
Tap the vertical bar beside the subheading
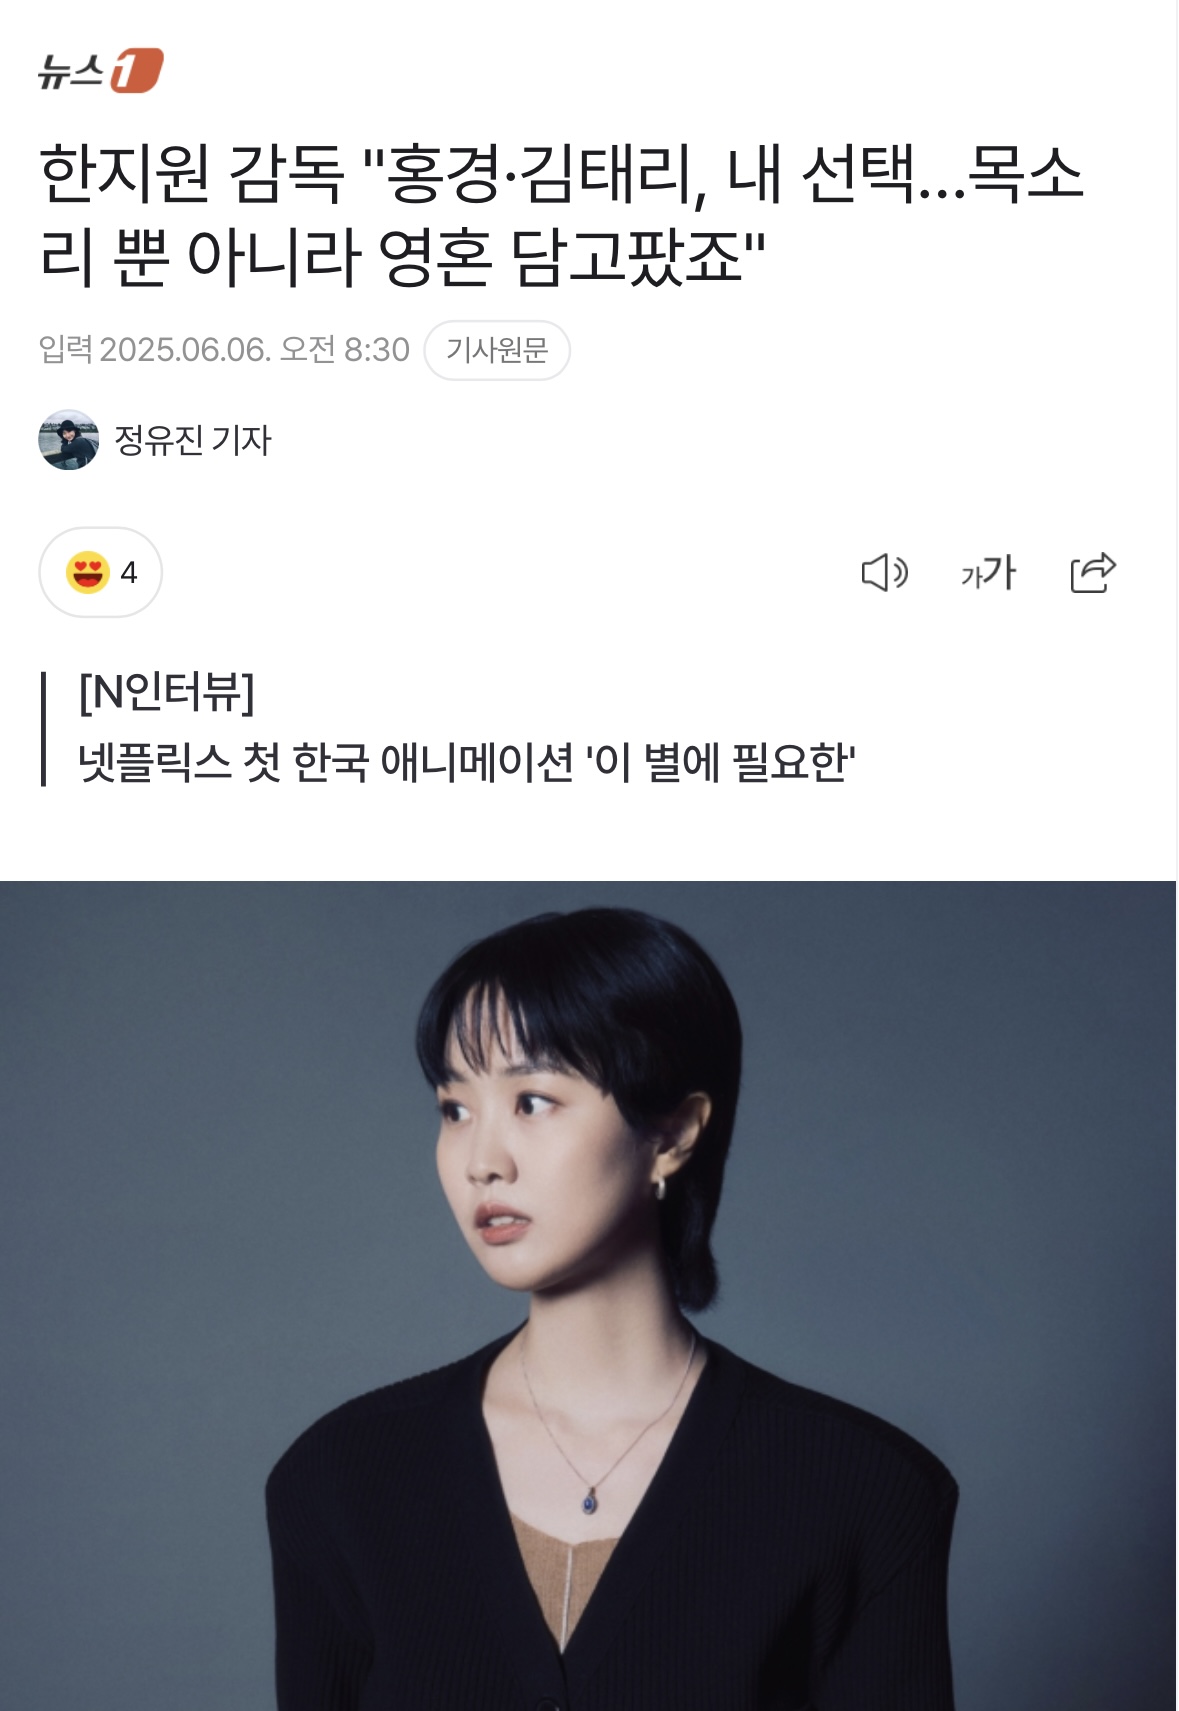[x=44, y=729]
